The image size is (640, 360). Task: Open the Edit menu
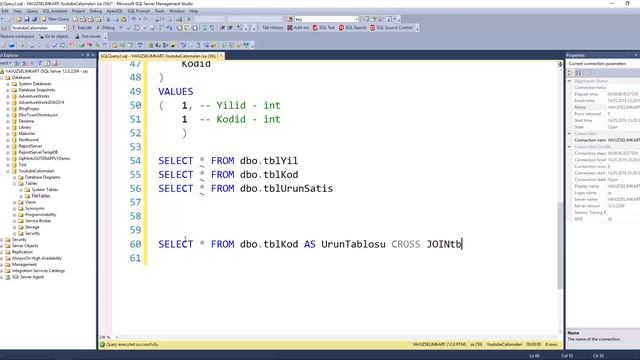click(x=5, y=11)
